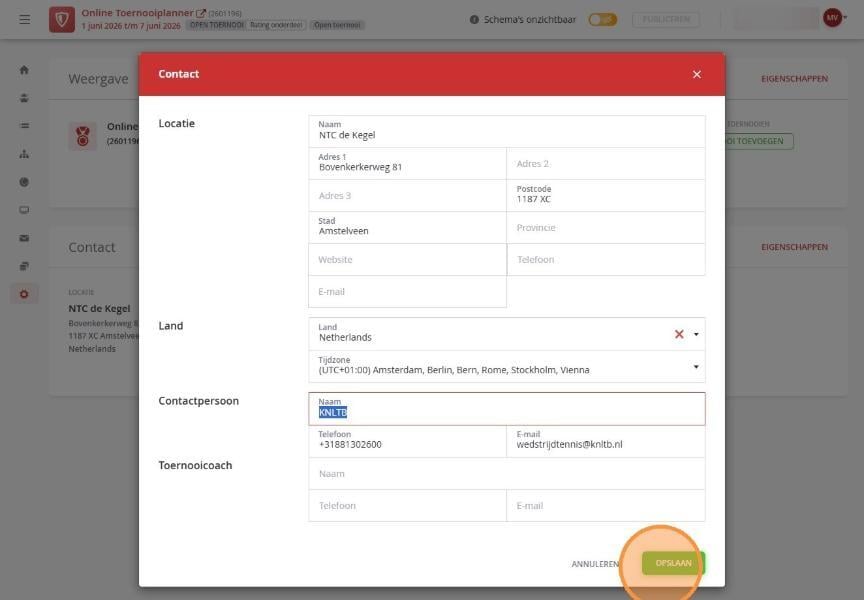Expand the Land dropdown arrow
The width and height of the screenshot is (864, 600).
(696, 334)
